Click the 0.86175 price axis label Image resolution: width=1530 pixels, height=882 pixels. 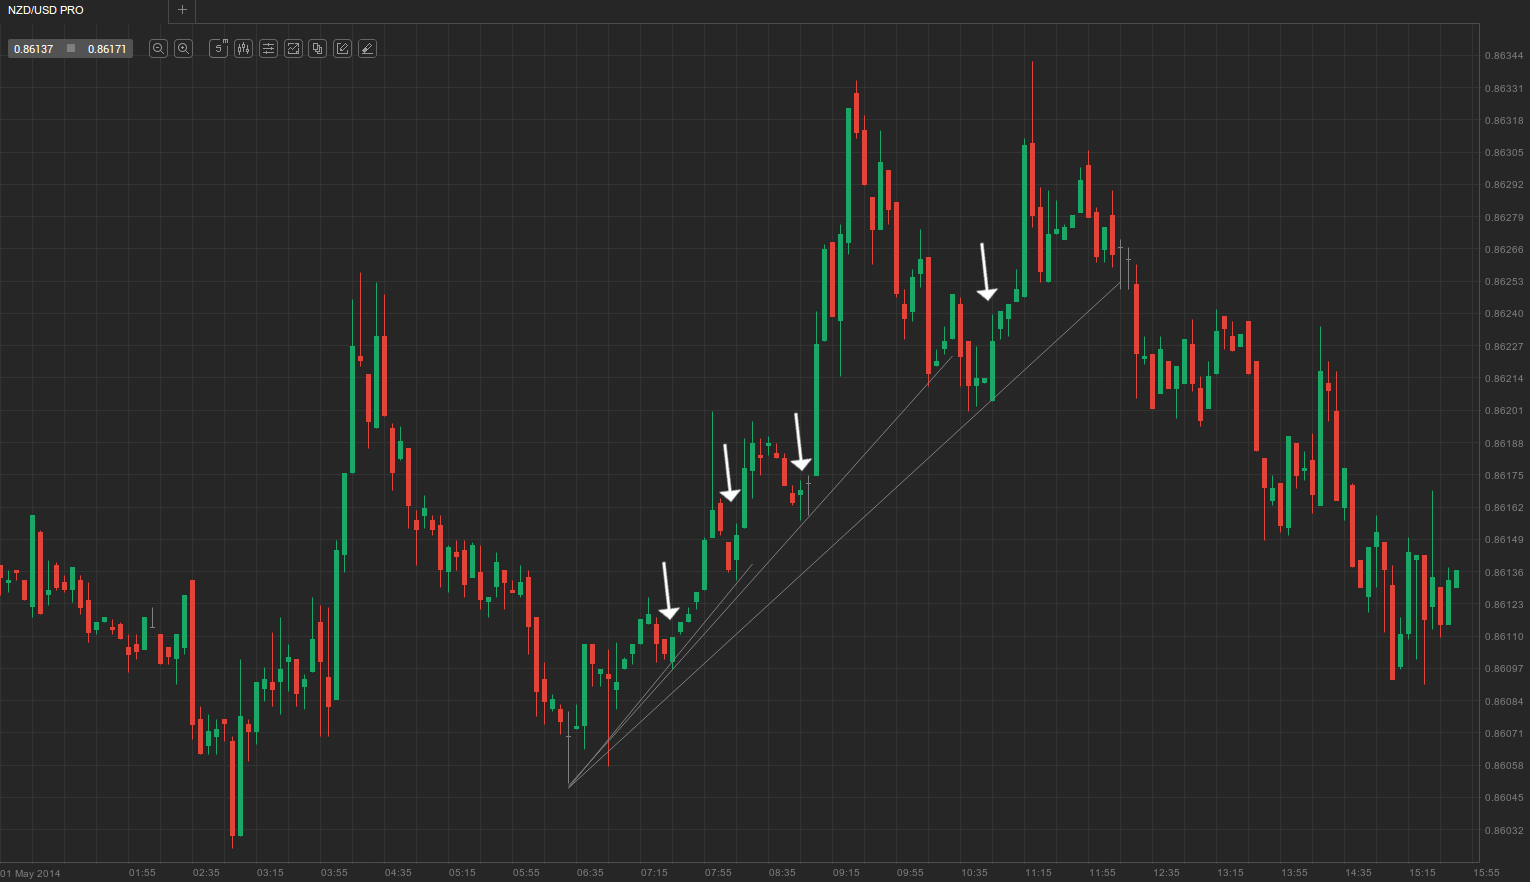[1504, 476]
